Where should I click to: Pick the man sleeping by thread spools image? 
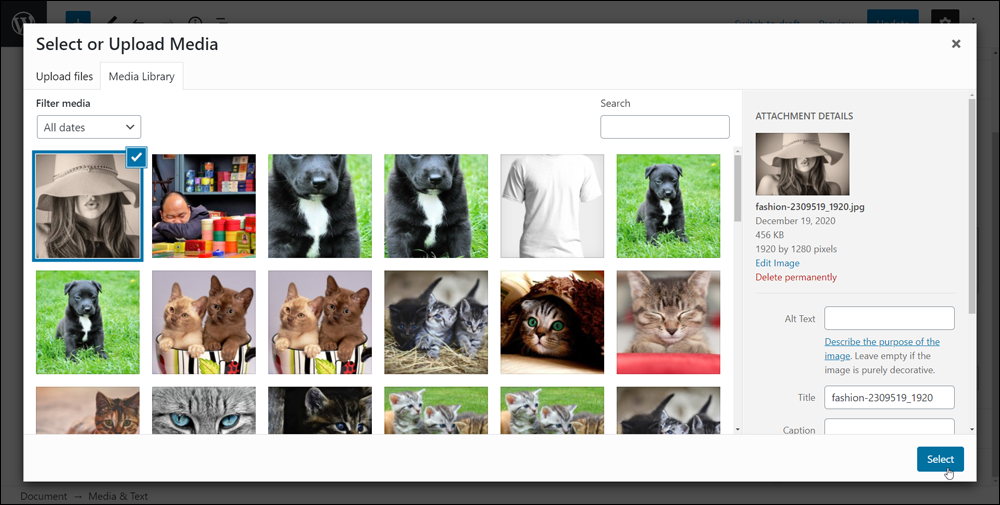[x=203, y=206]
